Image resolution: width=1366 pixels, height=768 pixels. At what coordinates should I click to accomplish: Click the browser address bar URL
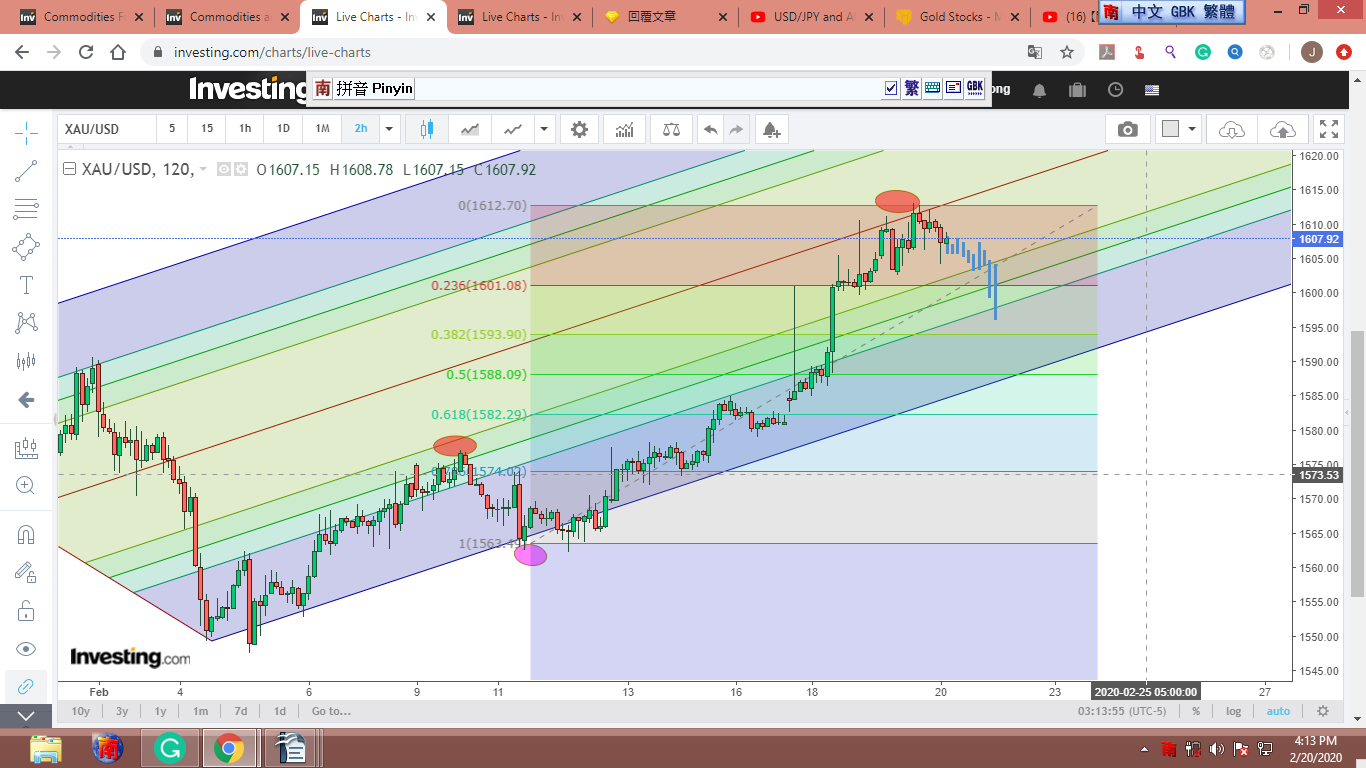point(272,52)
